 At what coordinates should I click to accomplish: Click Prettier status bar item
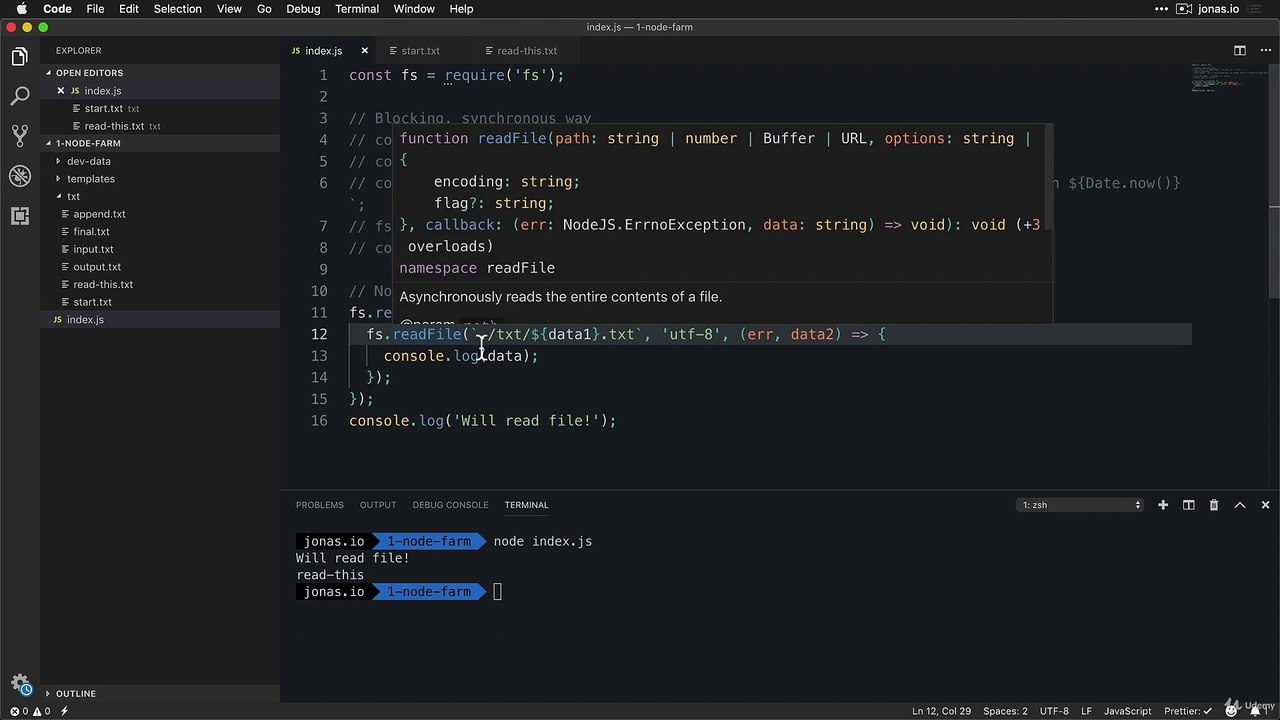(1188, 711)
